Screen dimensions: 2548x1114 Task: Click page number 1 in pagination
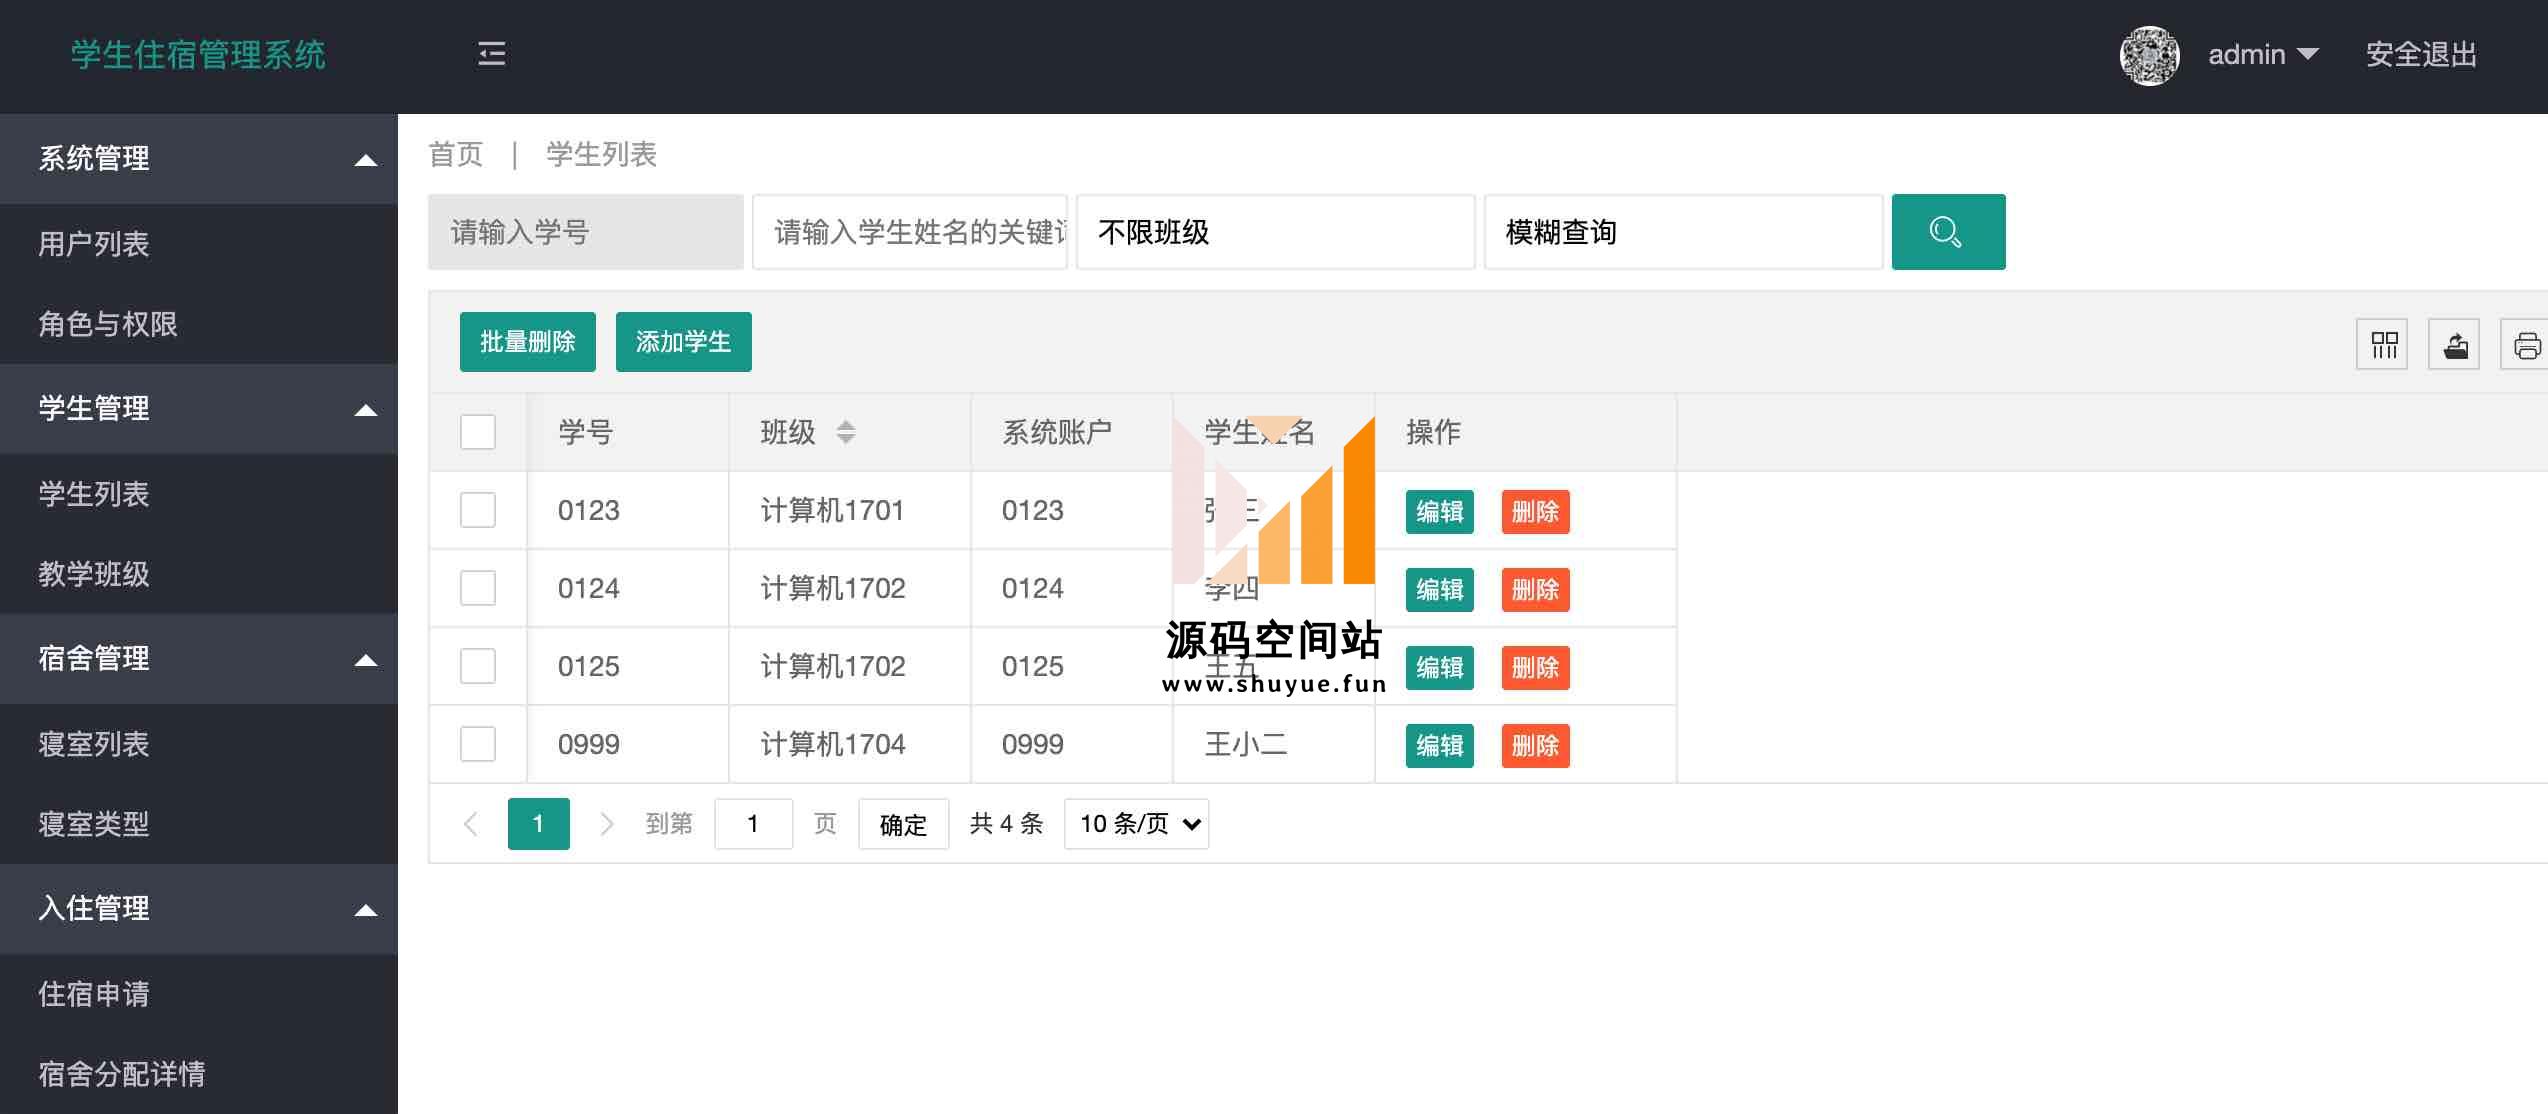click(539, 824)
